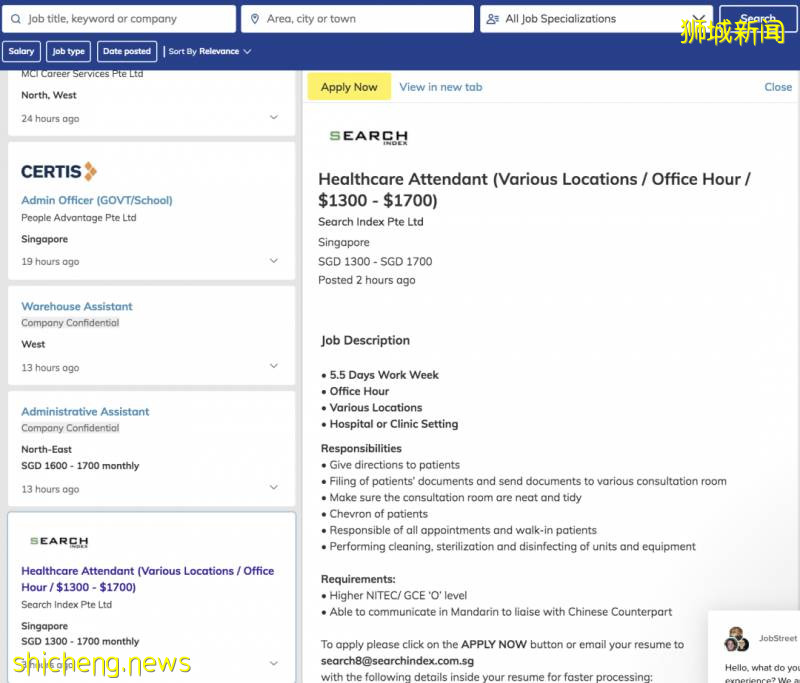Click the search magnifier icon in keyword field
Screen dimensions: 800x683
16,19
